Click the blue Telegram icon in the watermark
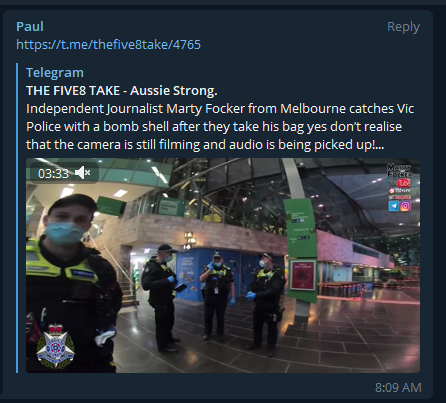The height and width of the screenshot is (403, 446). pyautogui.click(x=394, y=206)
